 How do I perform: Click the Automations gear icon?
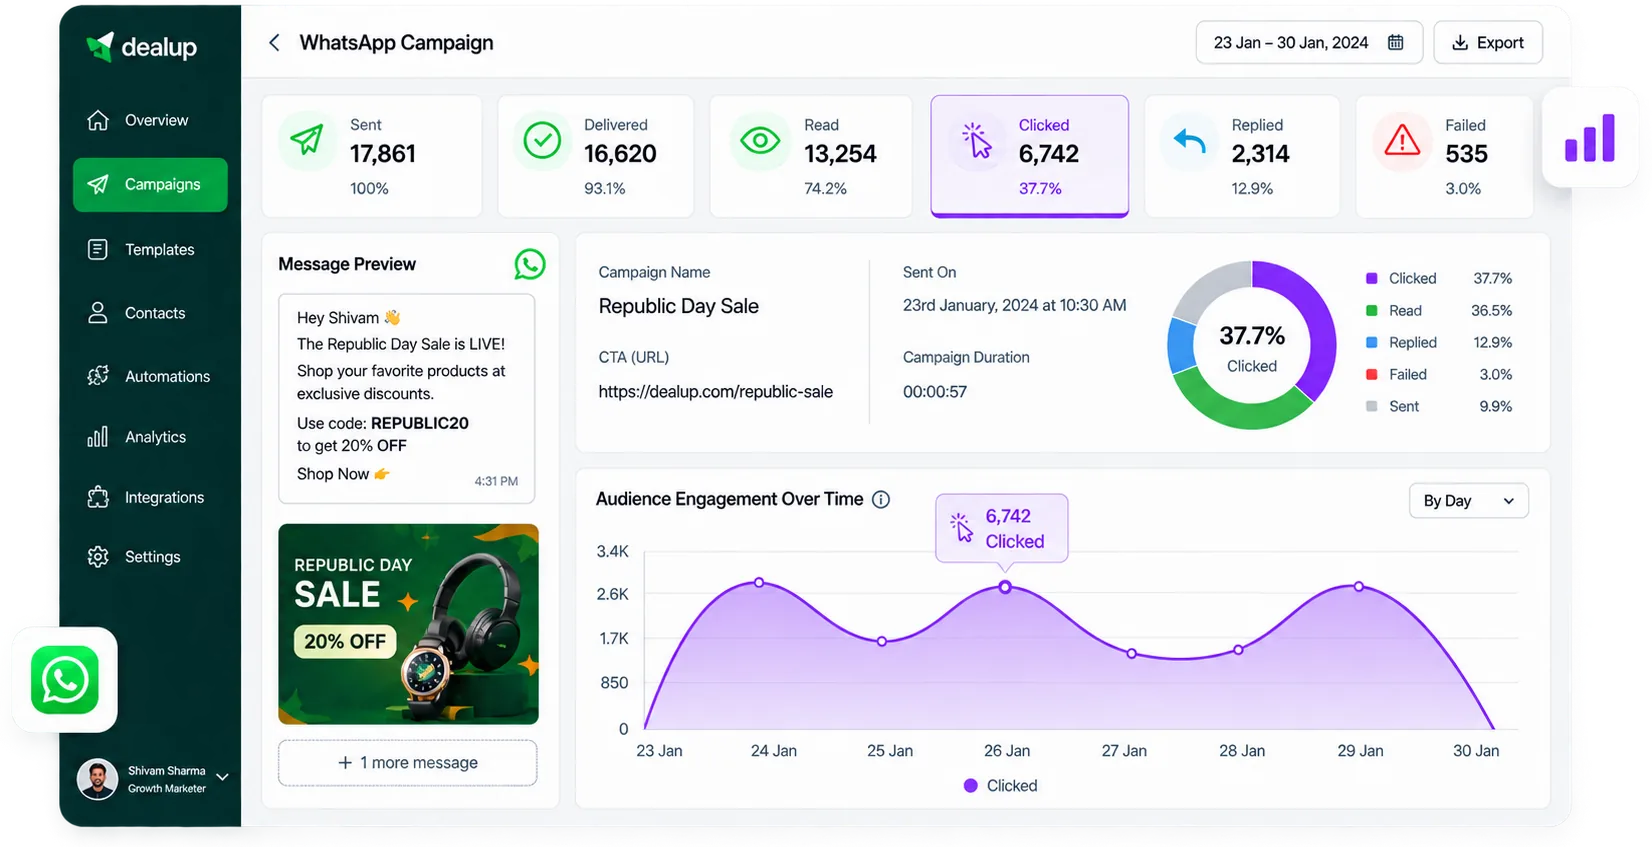pyautogui.click(x=98, y=376)
